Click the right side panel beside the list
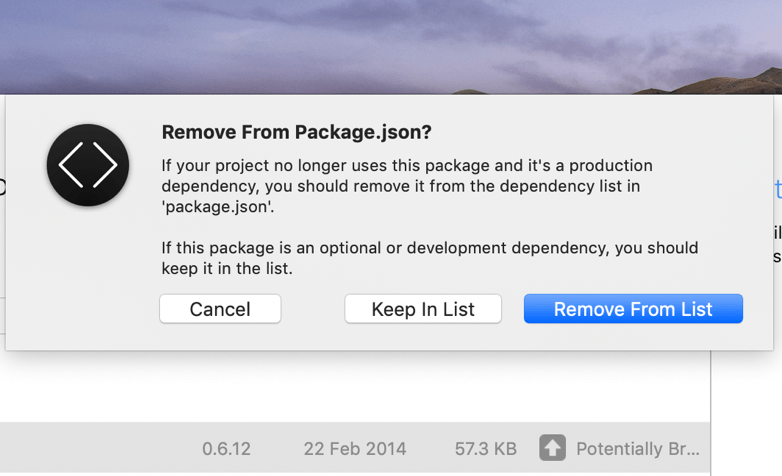This screenshot has width=782, height=476. (747, 413)
